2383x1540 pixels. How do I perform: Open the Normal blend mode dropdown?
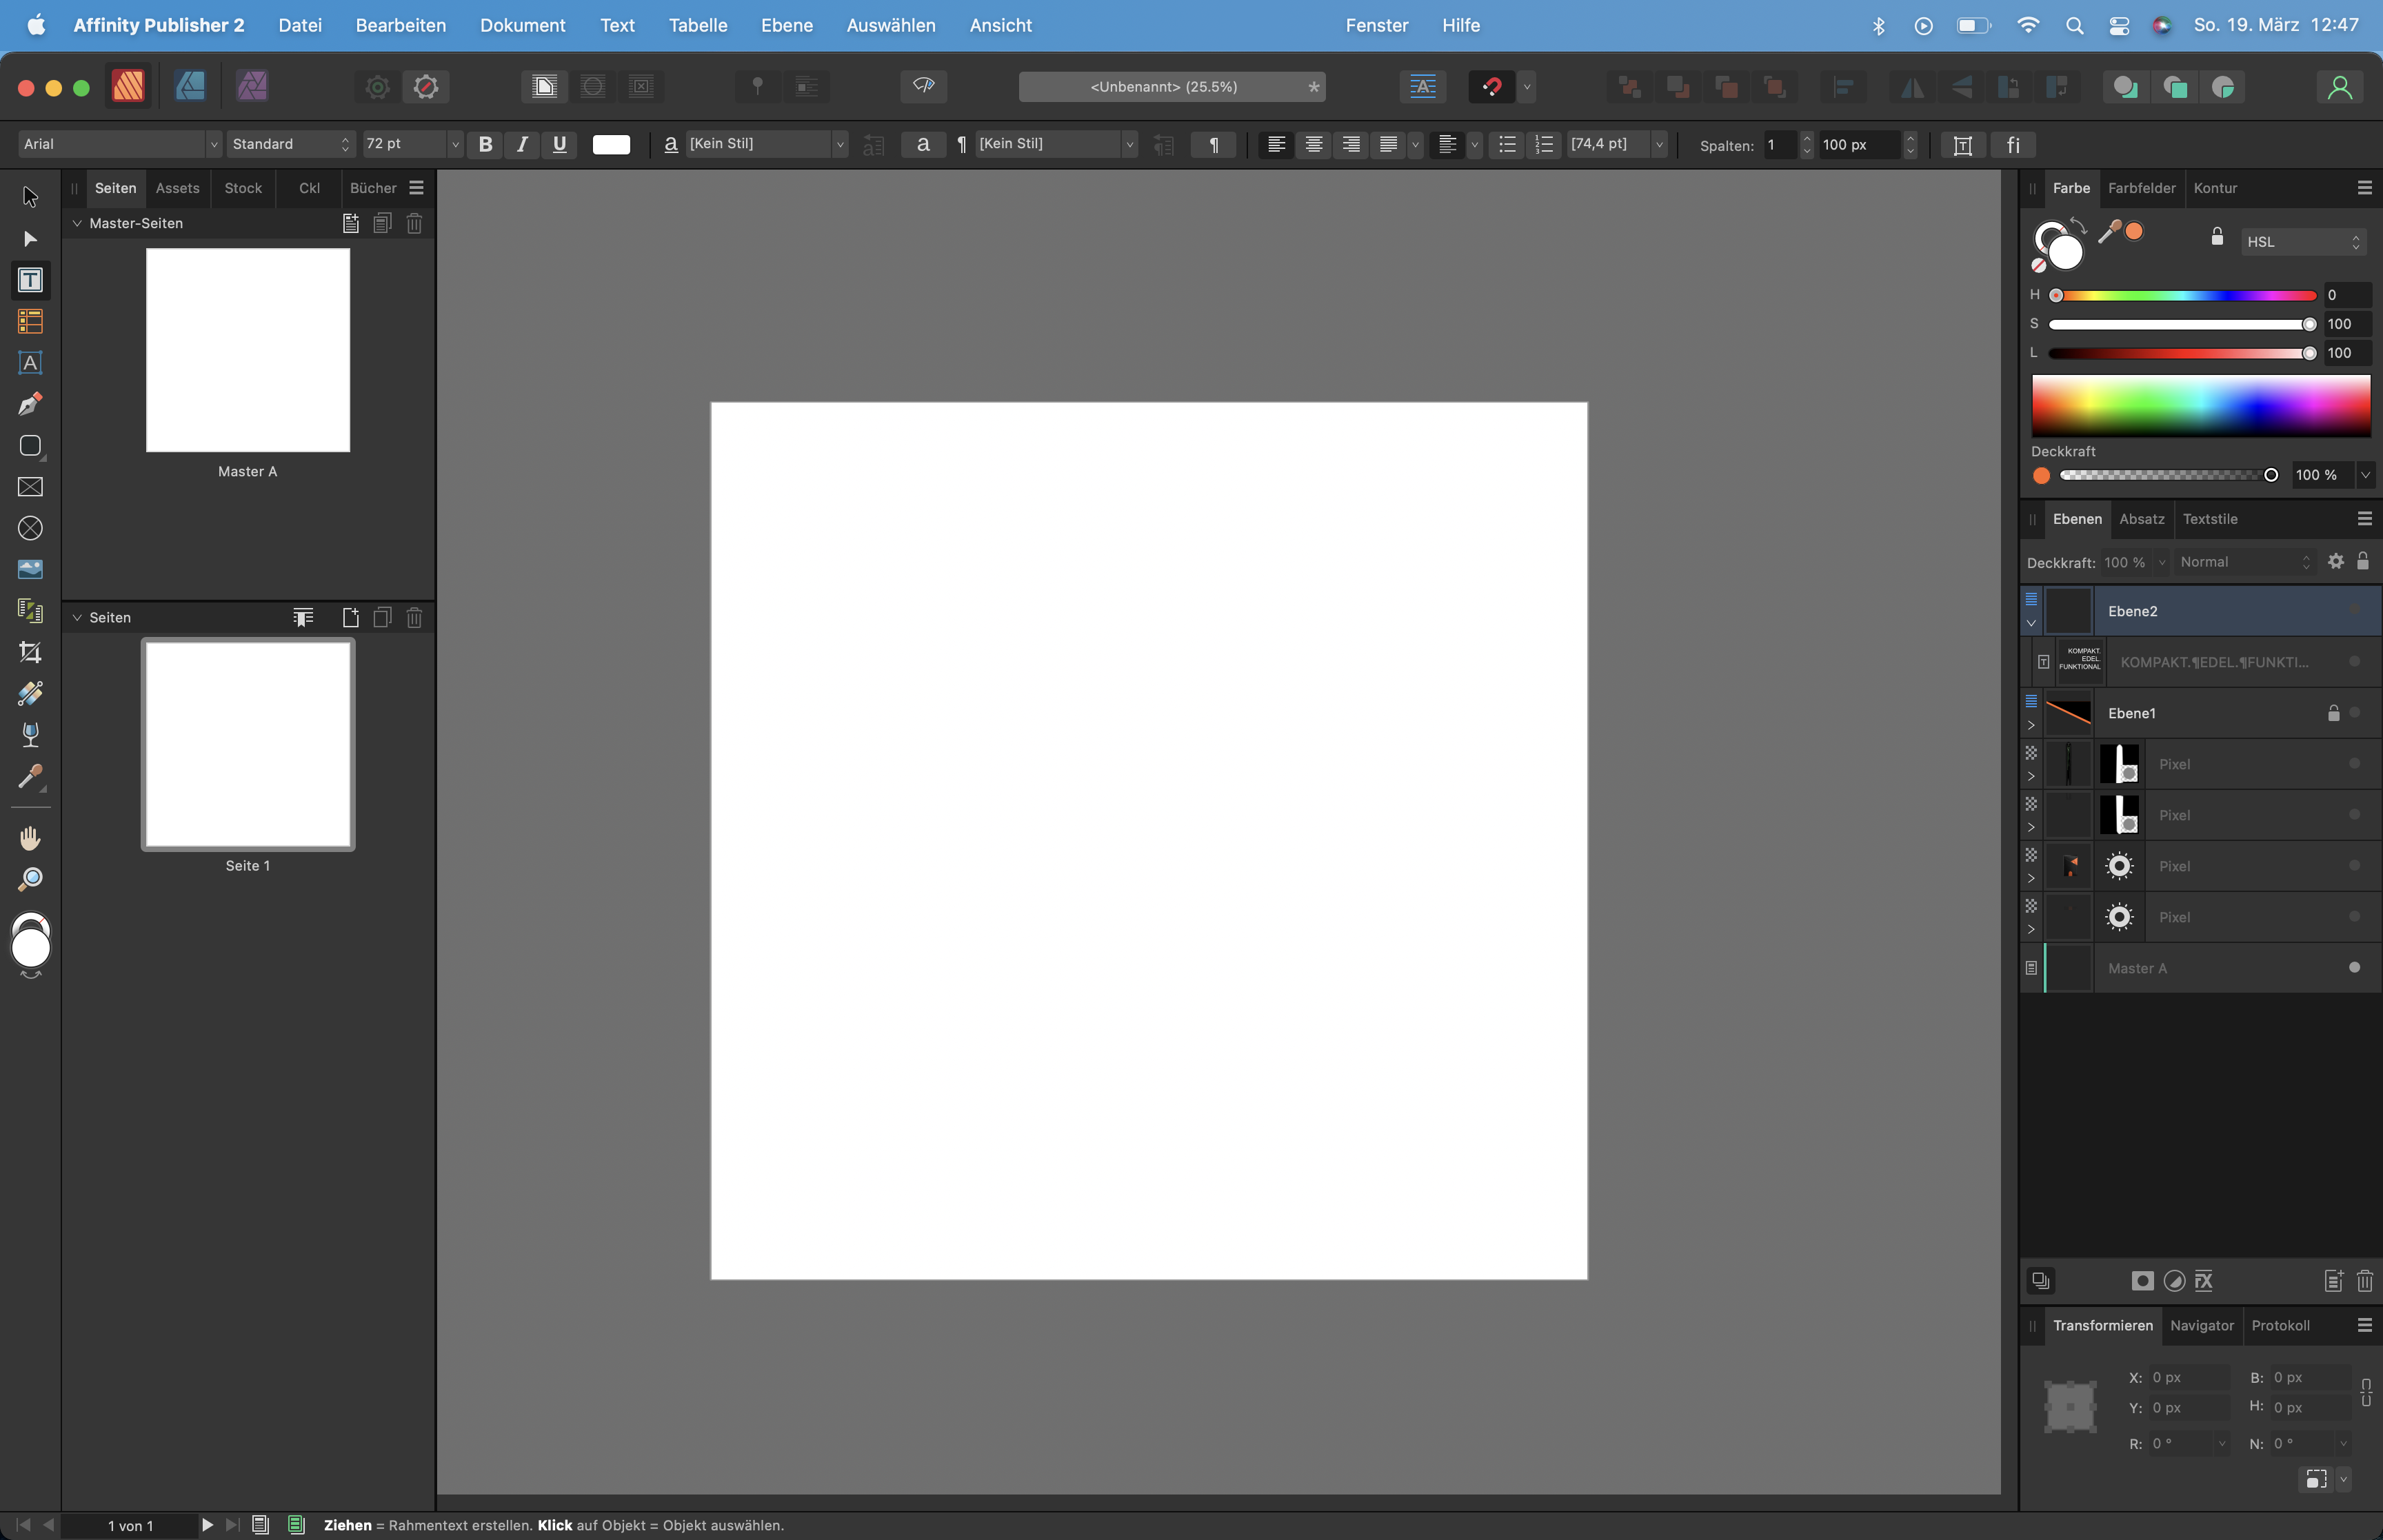point(2244,562)
